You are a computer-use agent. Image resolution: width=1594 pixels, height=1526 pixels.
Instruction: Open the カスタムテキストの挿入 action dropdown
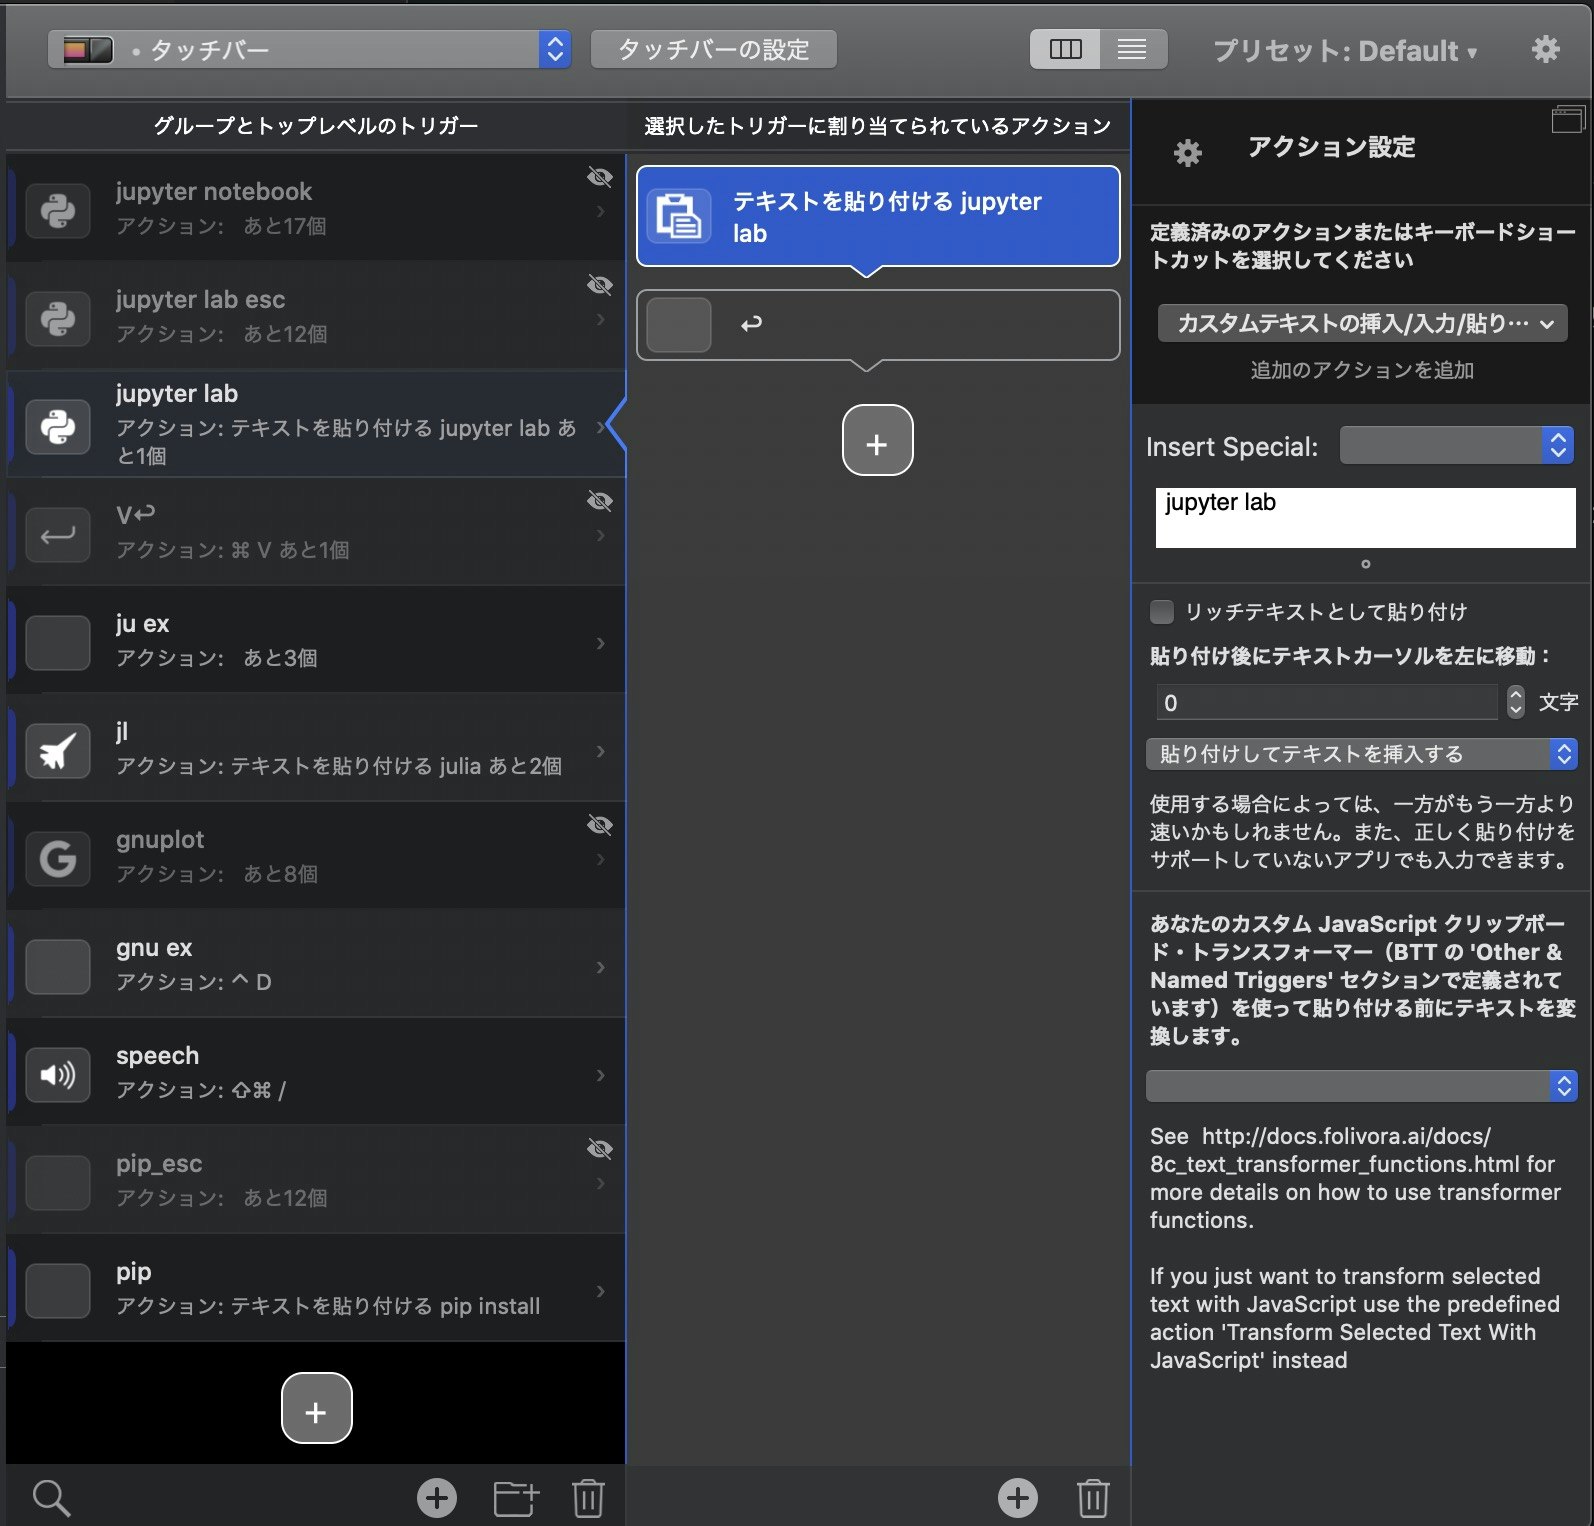click(x=1362, y=323)
